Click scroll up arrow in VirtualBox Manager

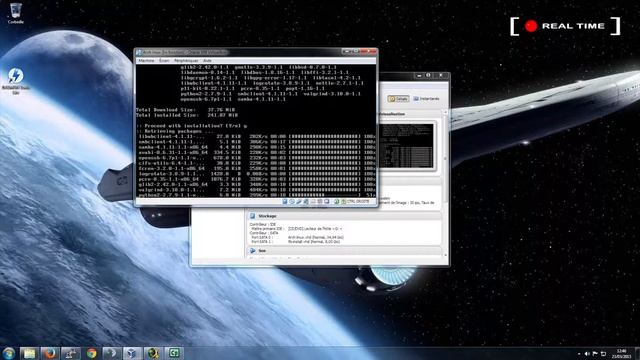click(x=445, y=111)
